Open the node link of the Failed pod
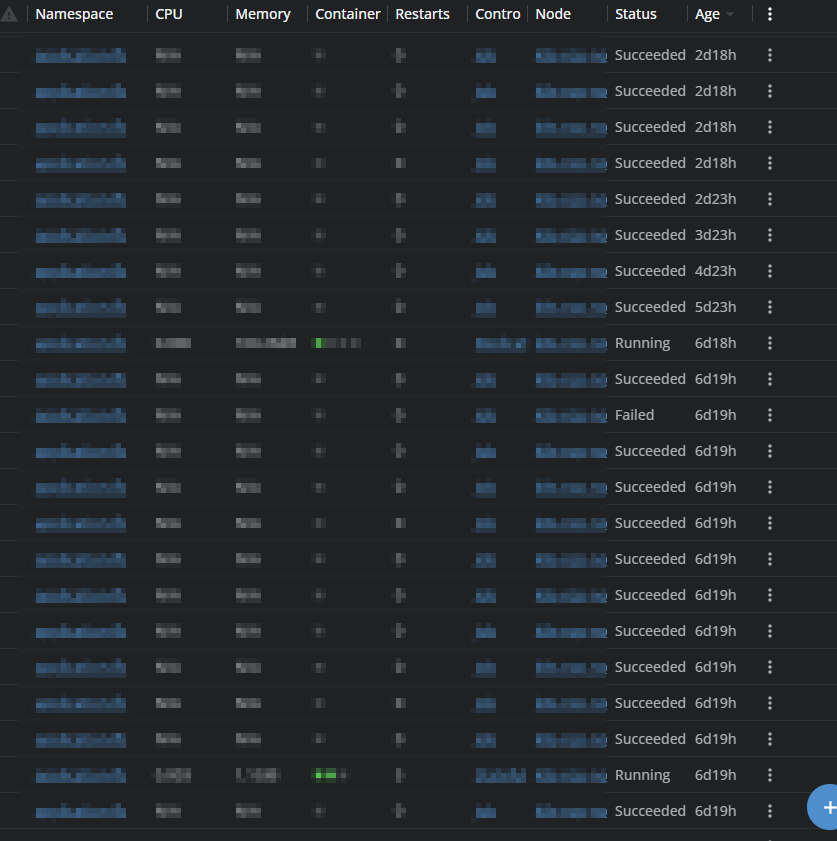The height and width of the screenshot is (841, 837). click(570, 416)
